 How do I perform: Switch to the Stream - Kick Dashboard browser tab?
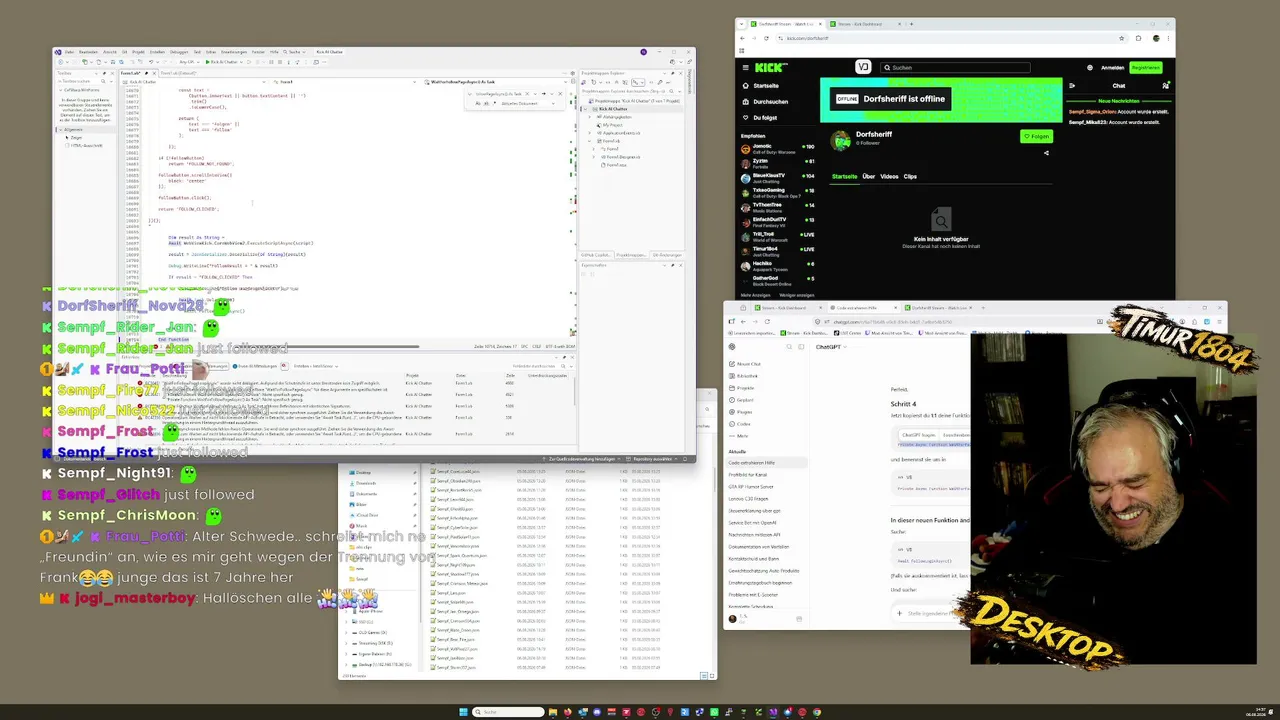click(x=867, y=25)
